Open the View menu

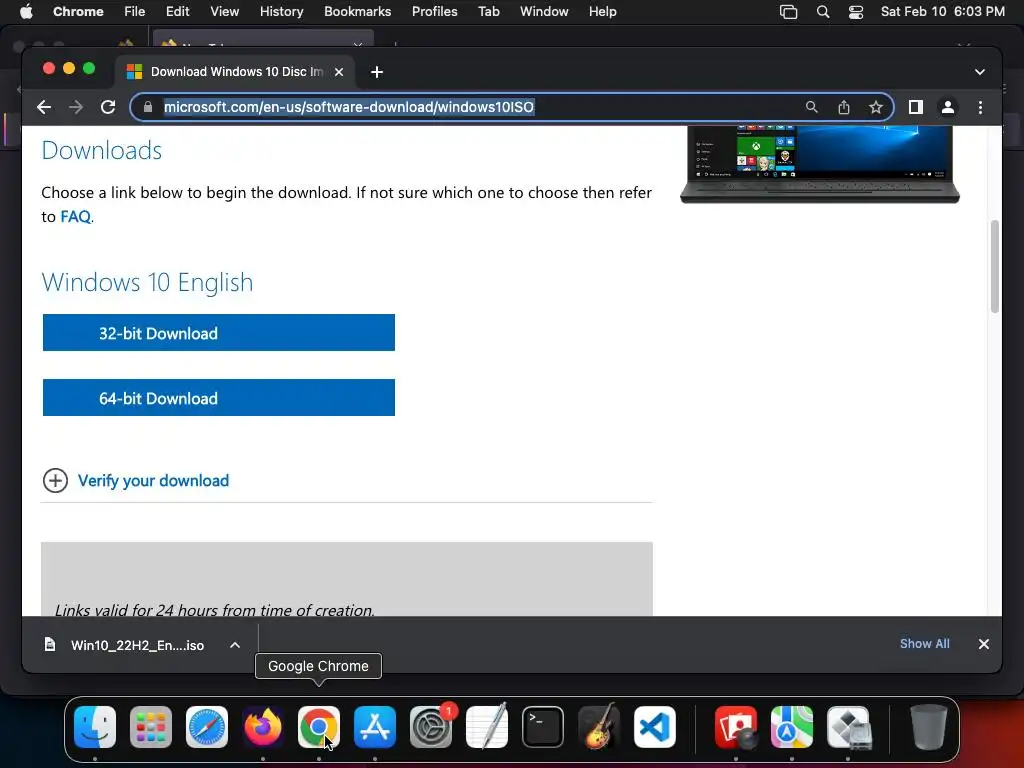[x=225, y=12]
